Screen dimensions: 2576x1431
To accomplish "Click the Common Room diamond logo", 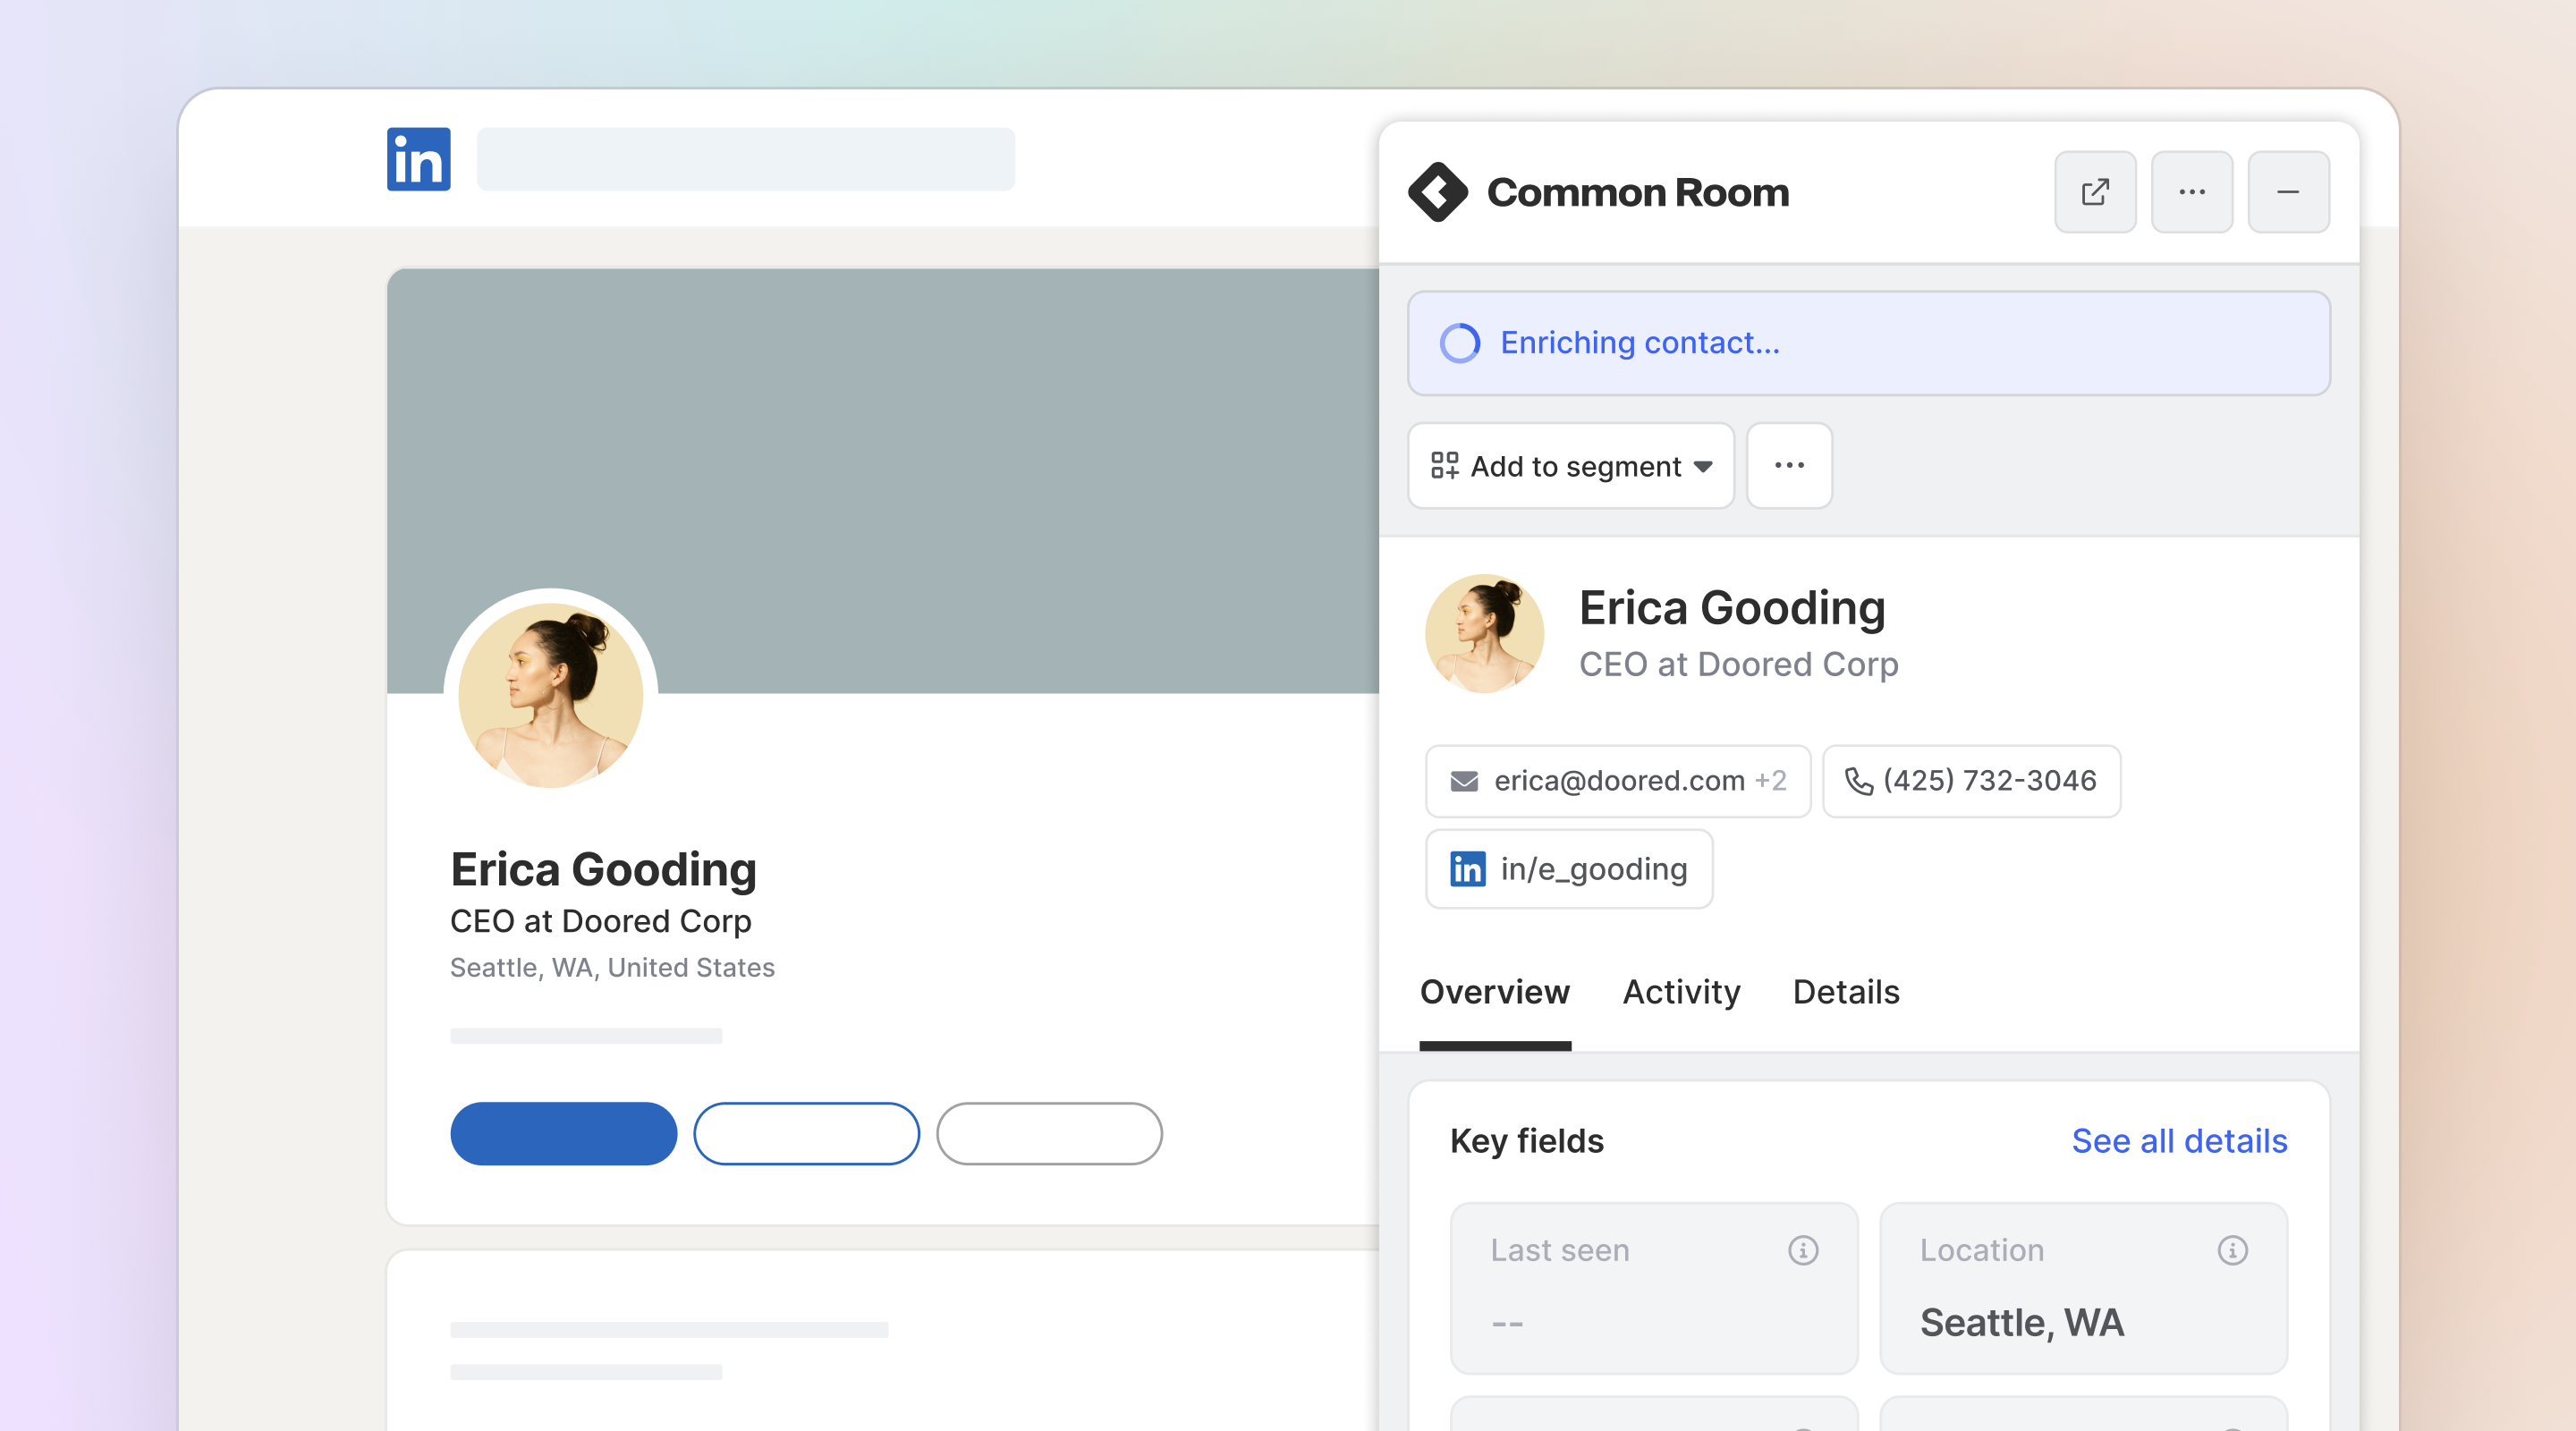I will [1437, 192].
